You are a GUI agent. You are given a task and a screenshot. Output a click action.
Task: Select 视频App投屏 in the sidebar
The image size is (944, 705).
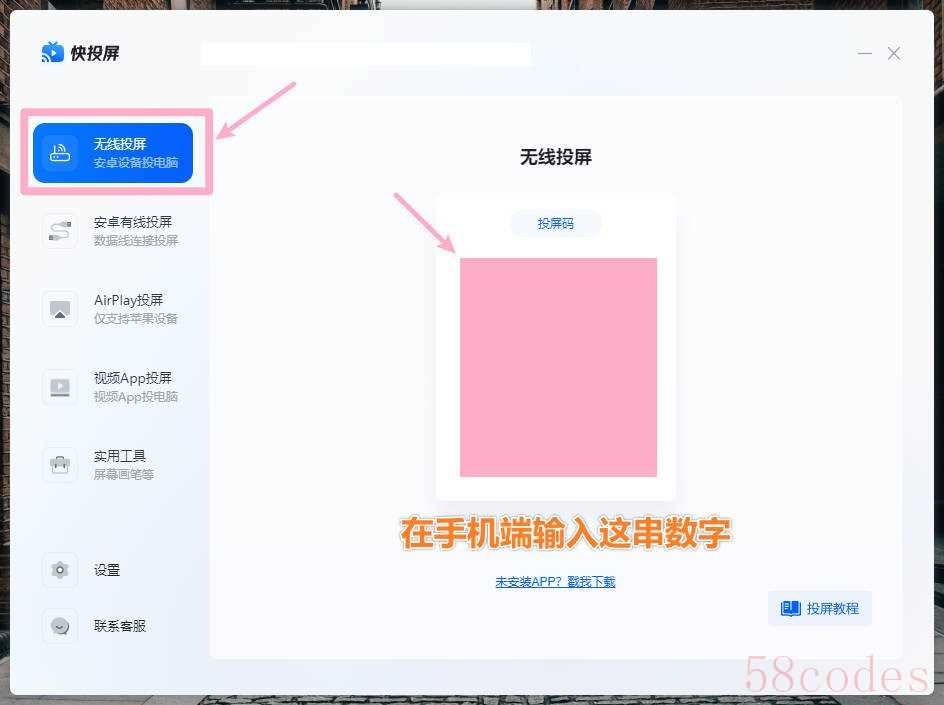point(113,387)
